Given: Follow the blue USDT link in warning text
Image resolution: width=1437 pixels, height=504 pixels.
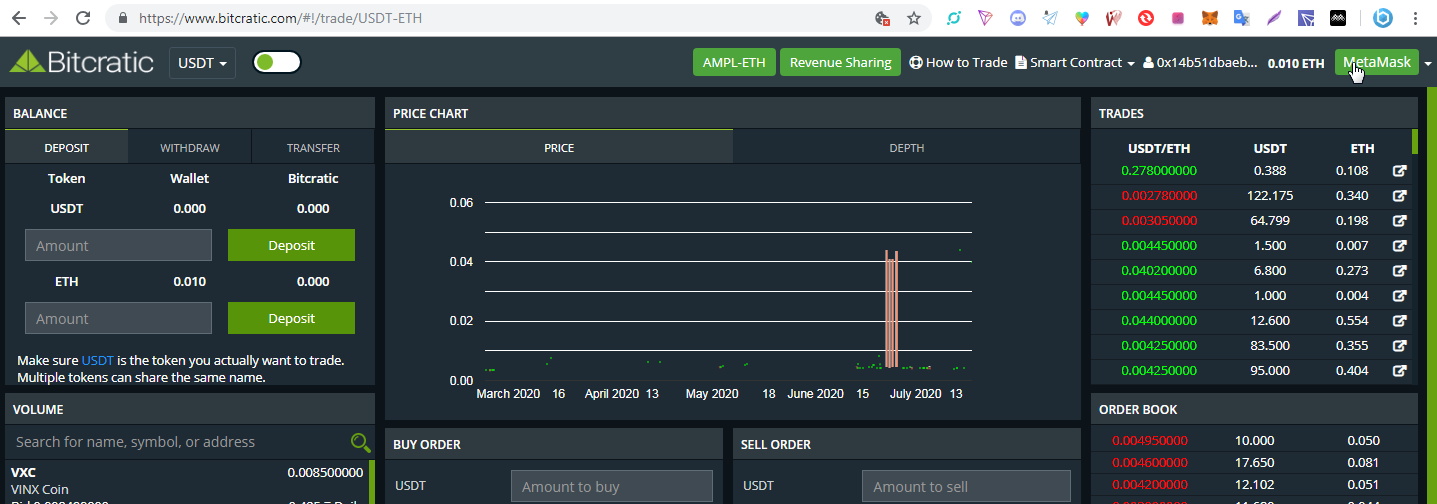Looking at the screenshot, I should pyautogui.click(x=98, y=360).
